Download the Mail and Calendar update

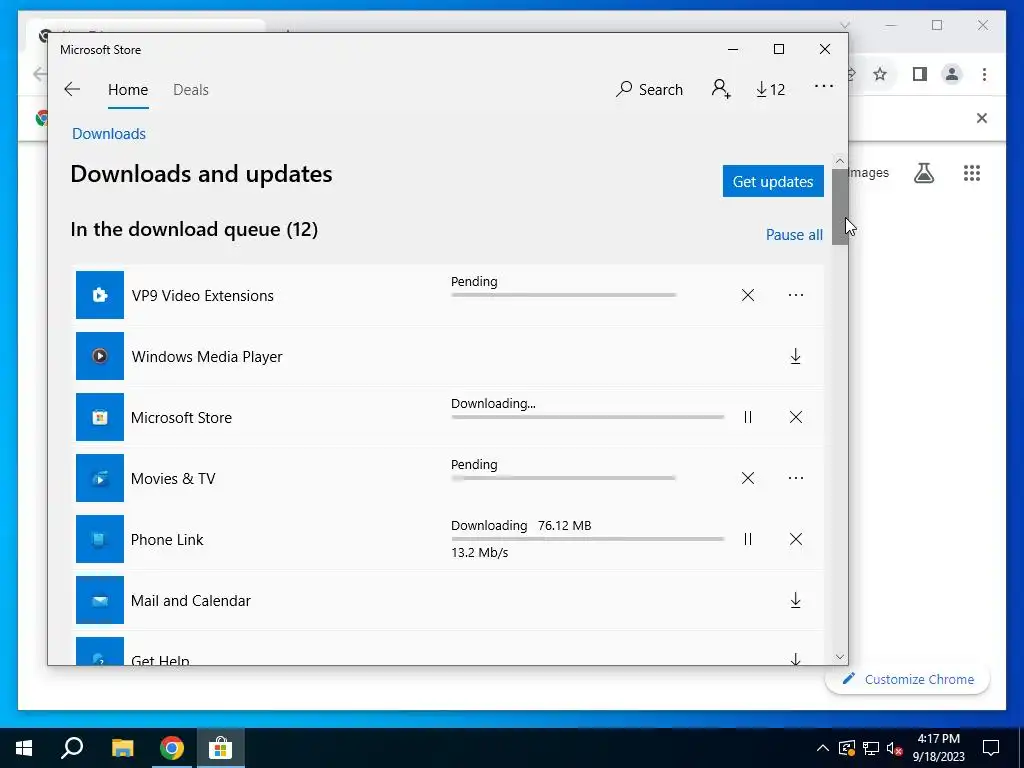click(x=795, y=600)
